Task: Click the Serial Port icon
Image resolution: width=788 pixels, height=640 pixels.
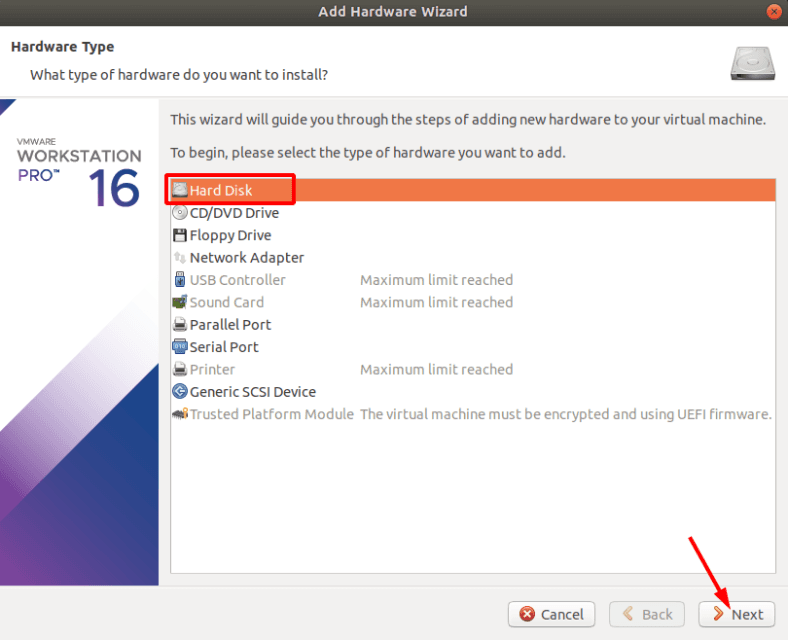Action: 180,347
